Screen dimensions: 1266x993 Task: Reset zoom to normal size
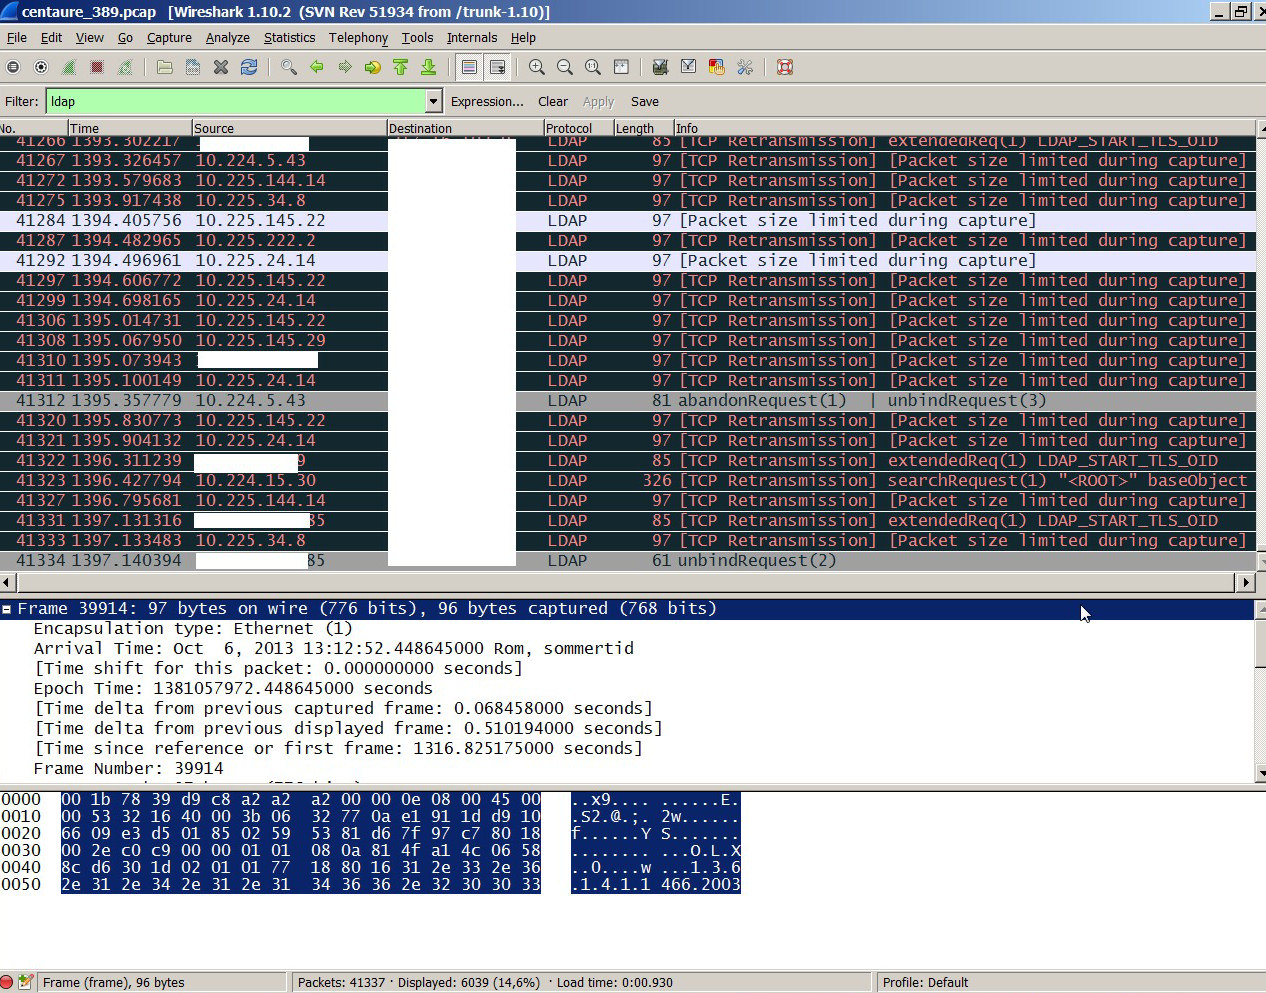(x=593, y=67)
